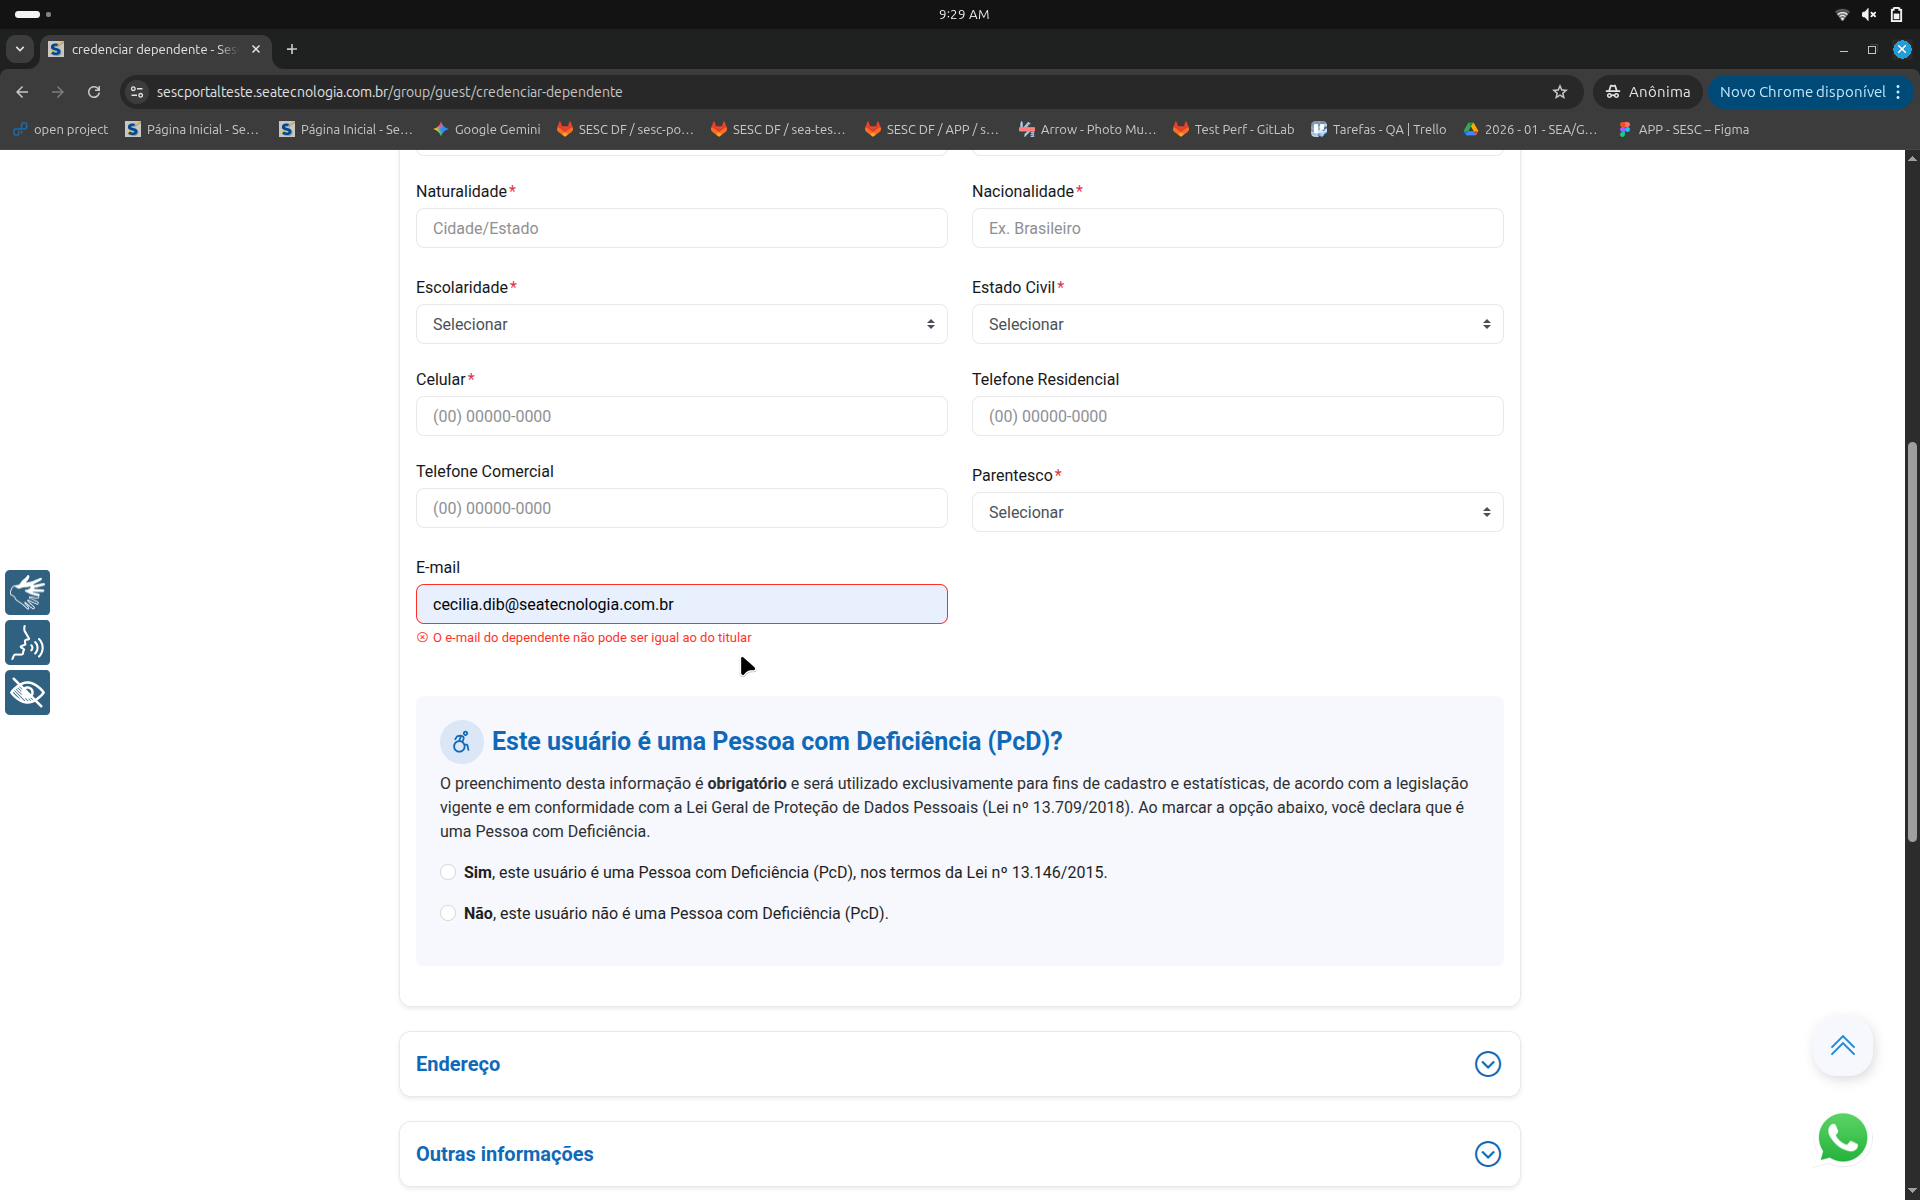
Task: Bookmark page with the star icon
Action: click(x=1559, y=92)
